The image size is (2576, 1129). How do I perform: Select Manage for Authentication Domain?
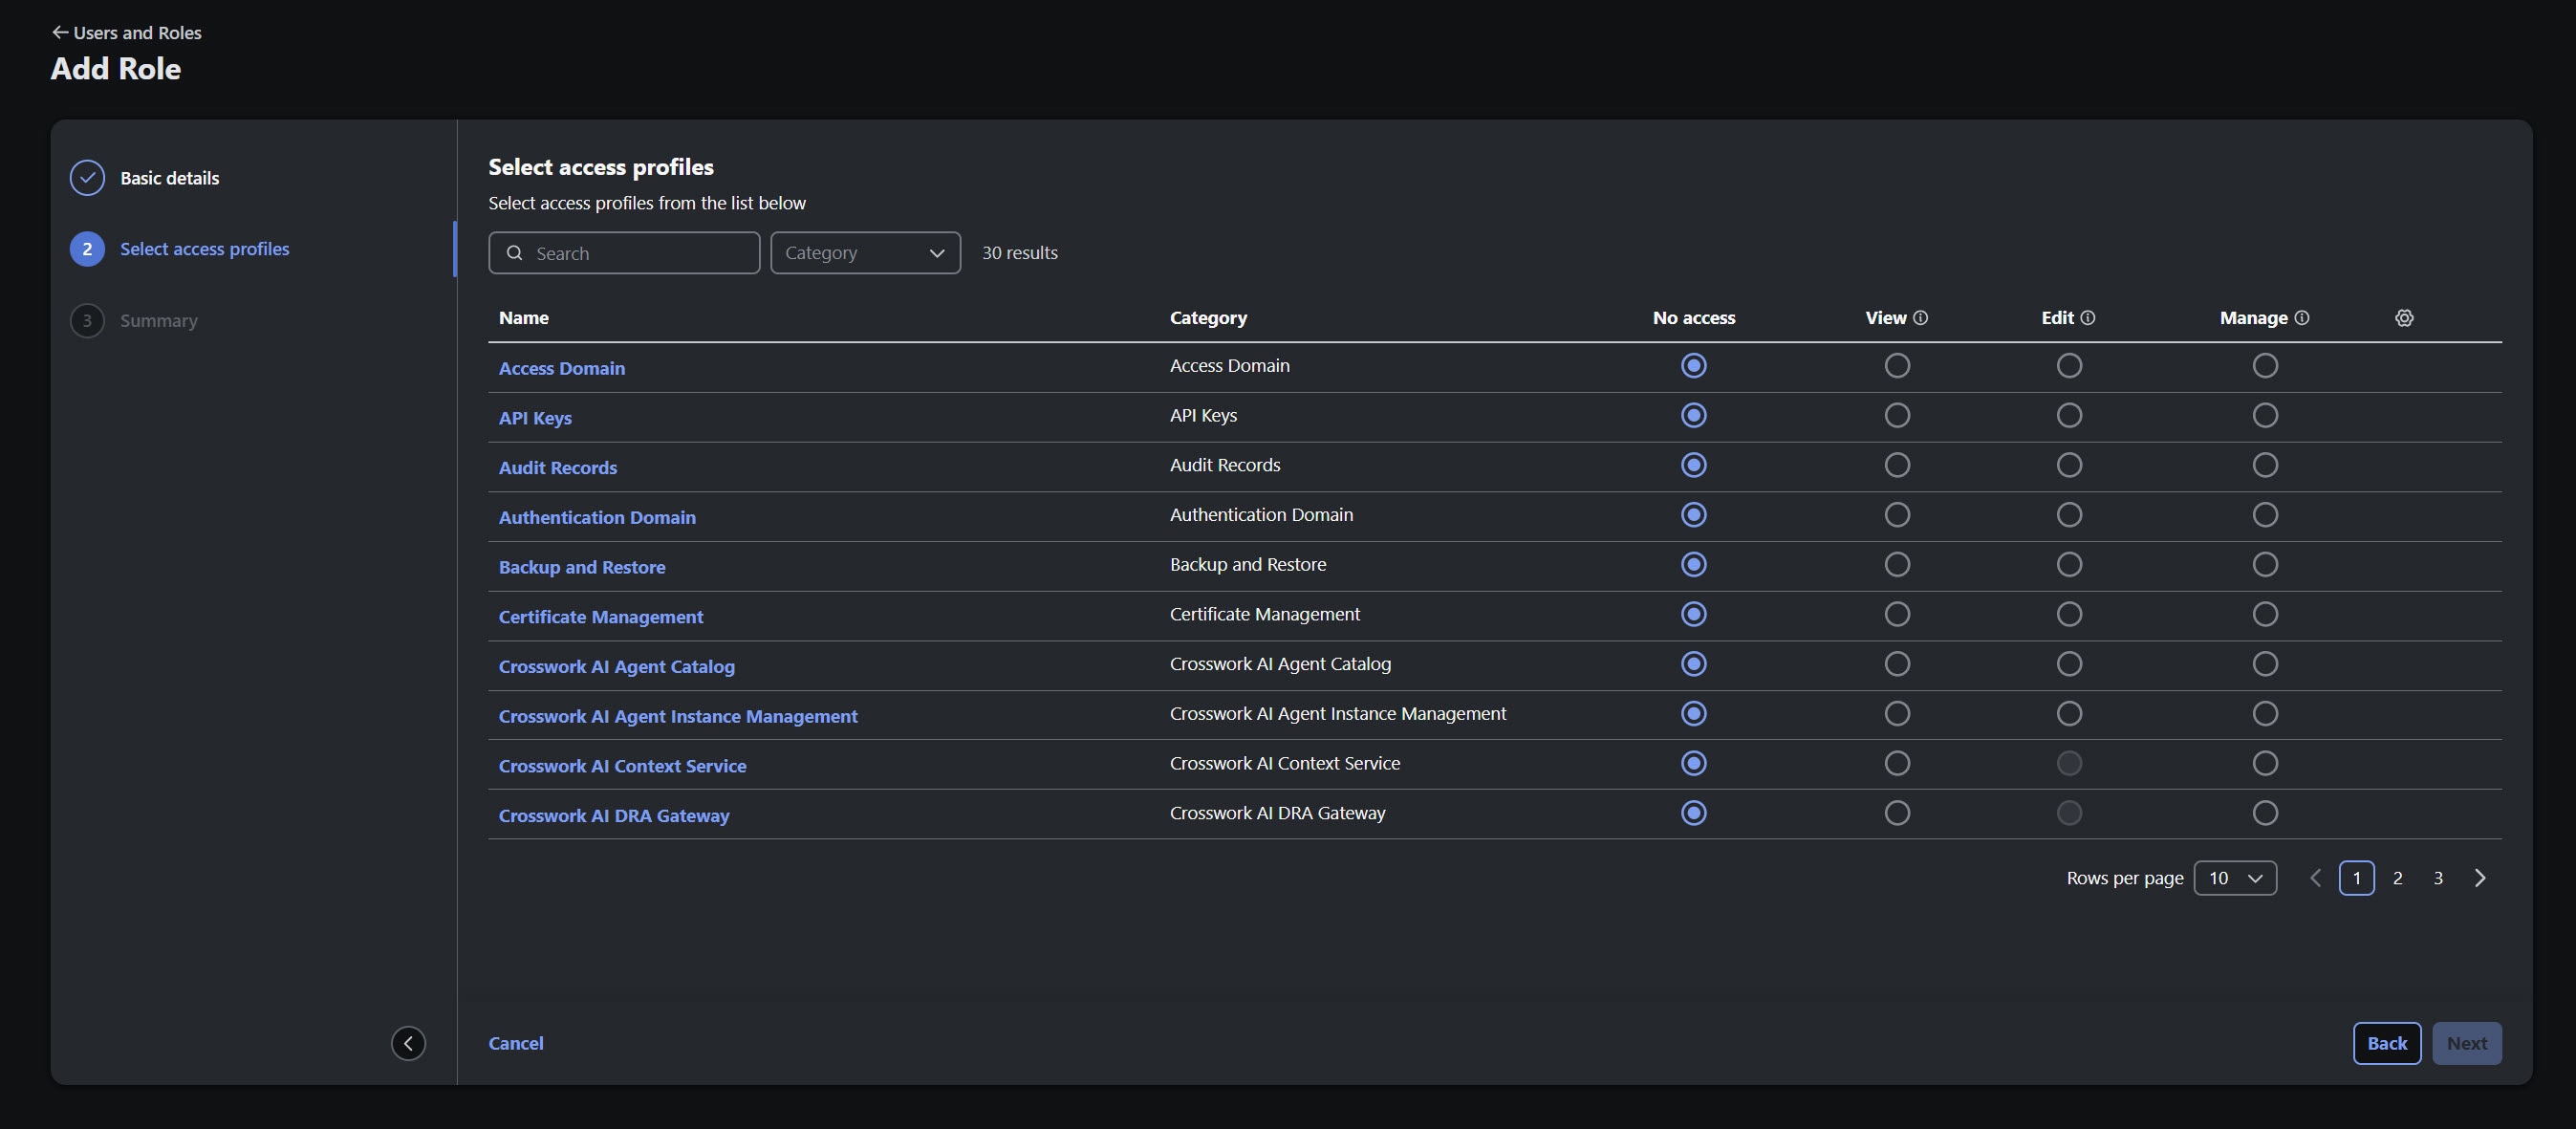point(2265,514)
